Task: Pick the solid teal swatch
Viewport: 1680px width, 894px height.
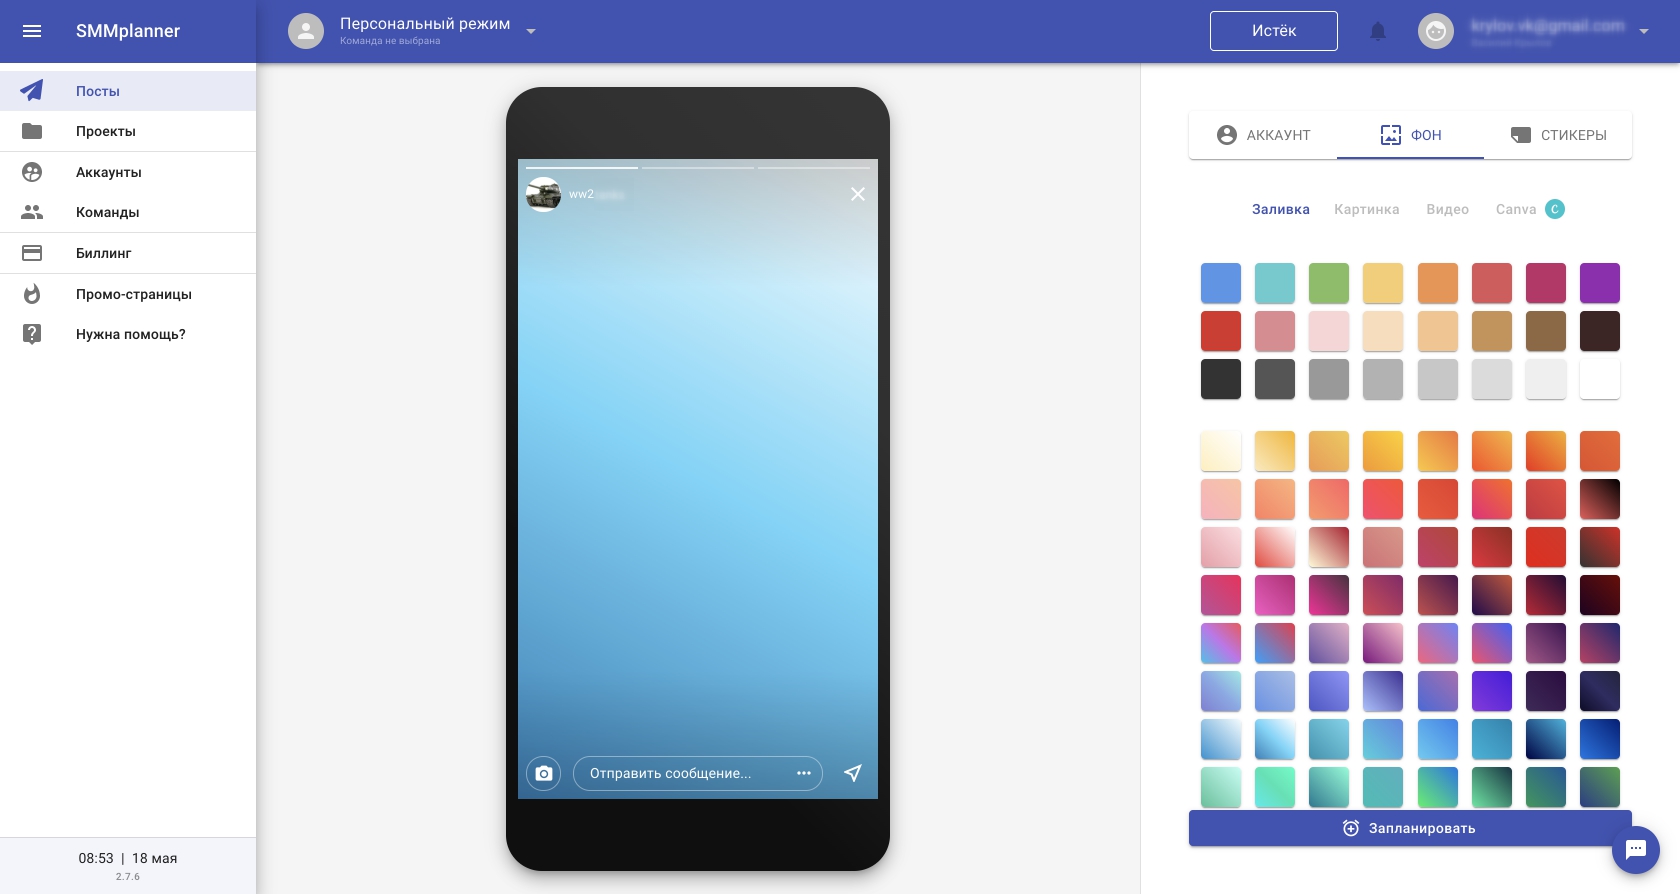Action: coord(1275,283)
